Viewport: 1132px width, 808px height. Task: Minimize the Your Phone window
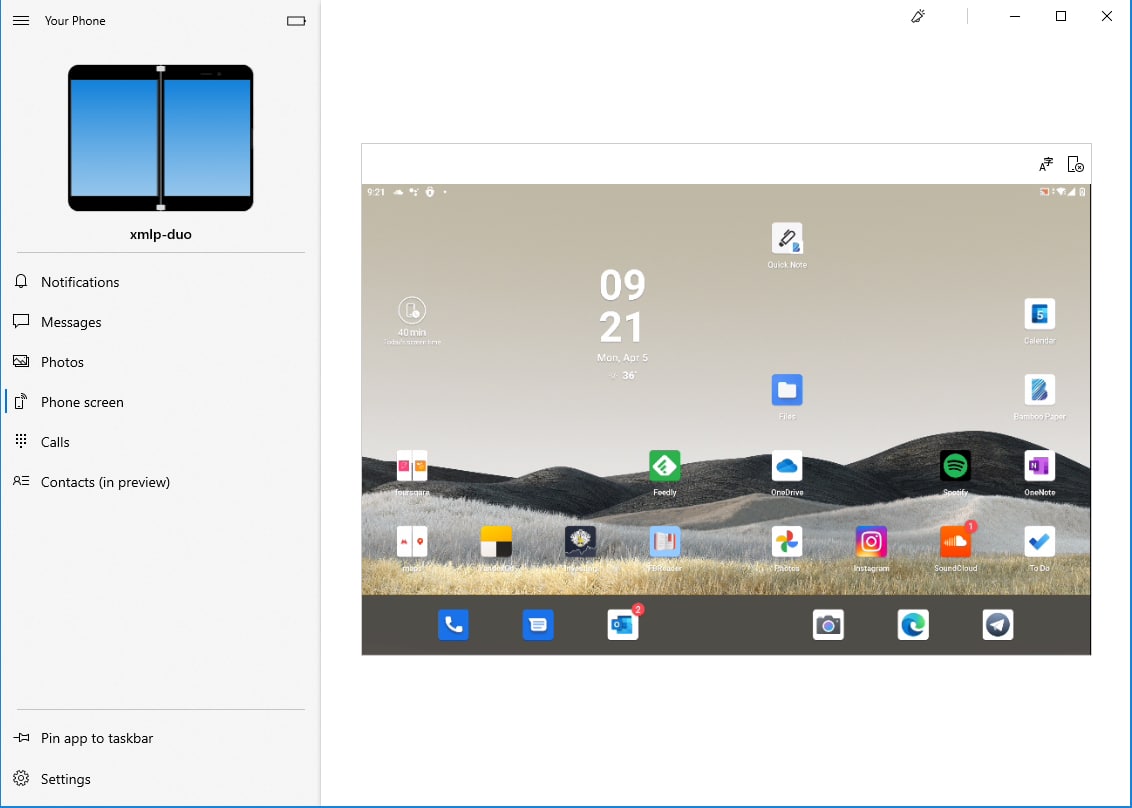1014,16
